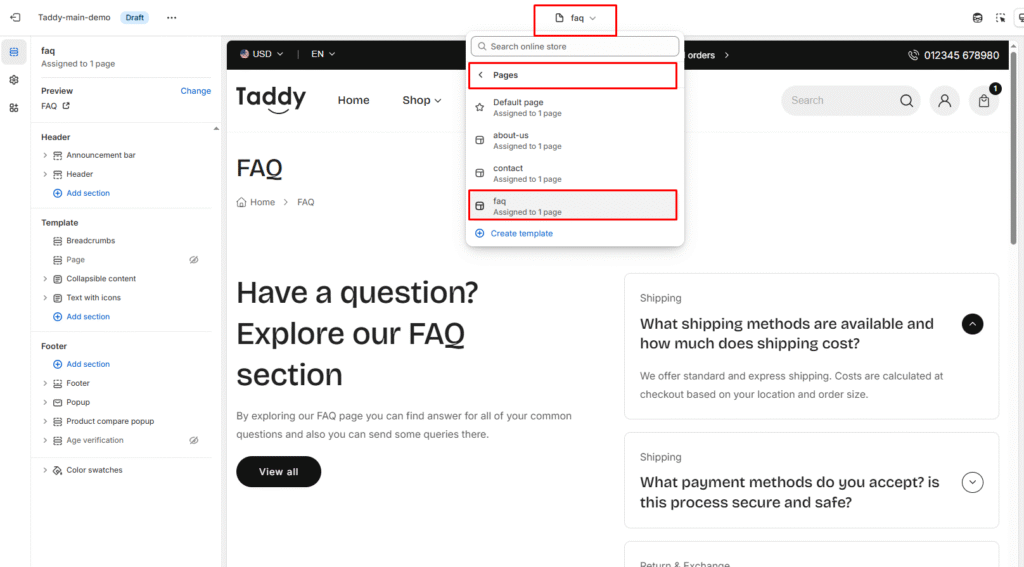Open the shopping bag cart icon

[x=984, y=101]
